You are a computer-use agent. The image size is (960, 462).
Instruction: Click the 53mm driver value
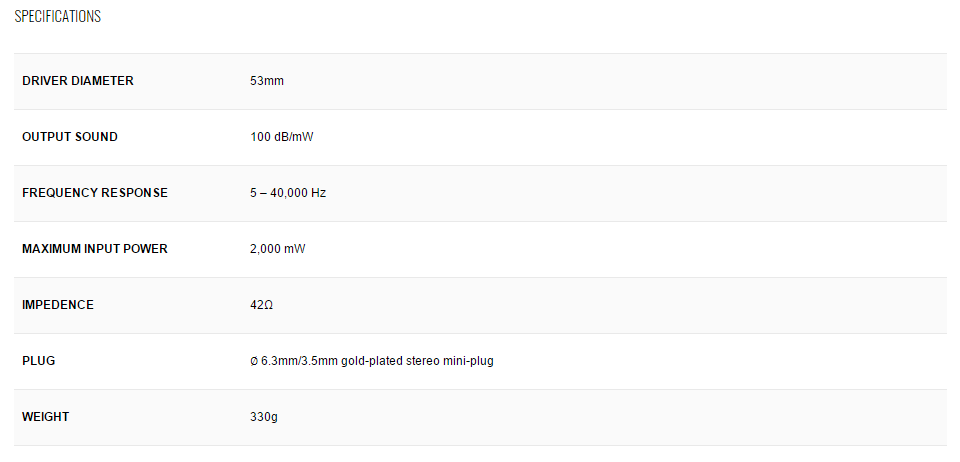point(267,81)
